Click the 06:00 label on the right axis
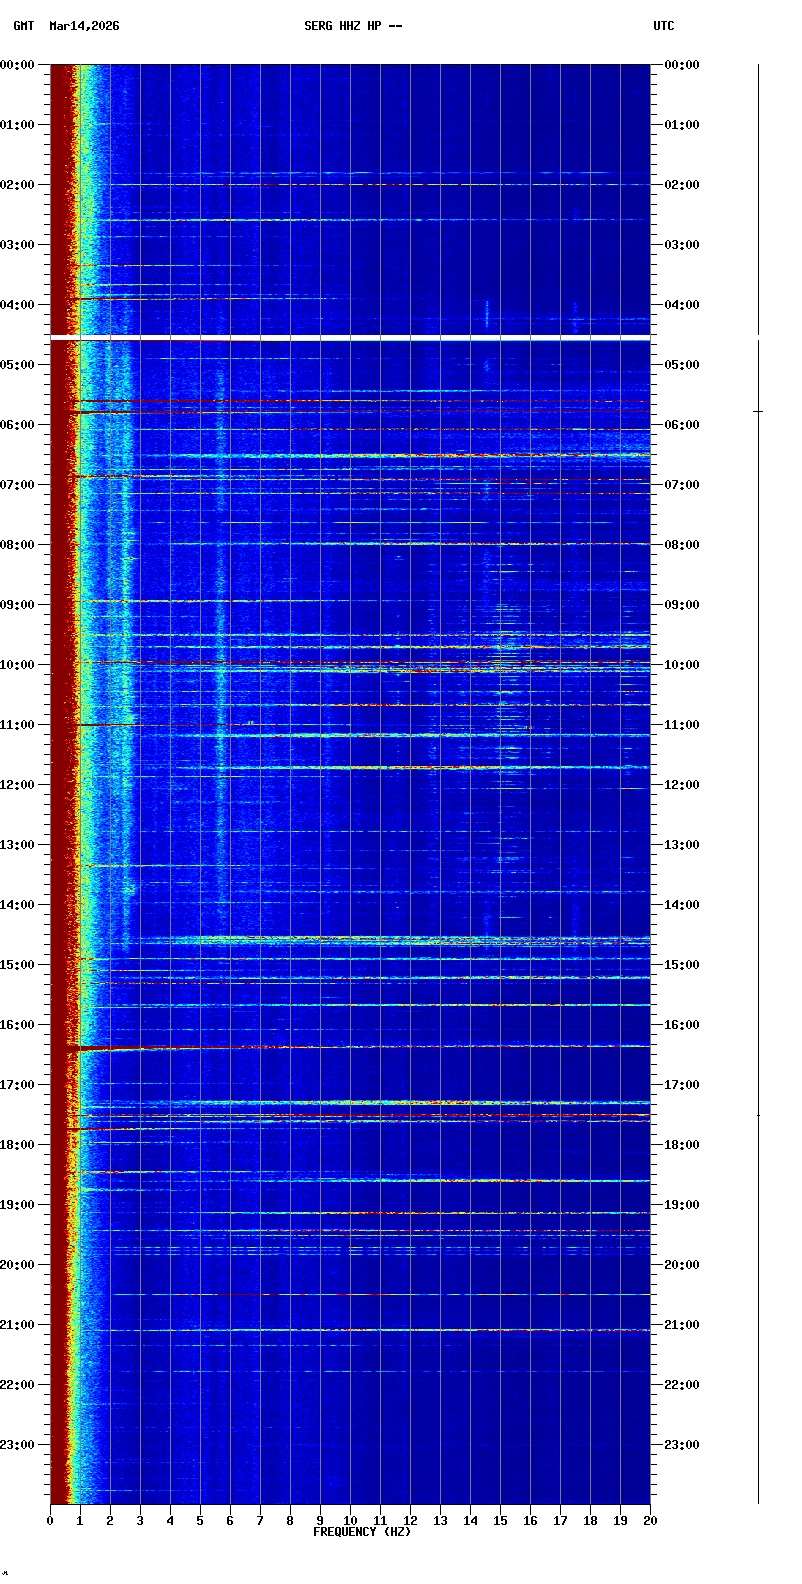The width and height of the screenshot is (802, 1584). point(682,425)
